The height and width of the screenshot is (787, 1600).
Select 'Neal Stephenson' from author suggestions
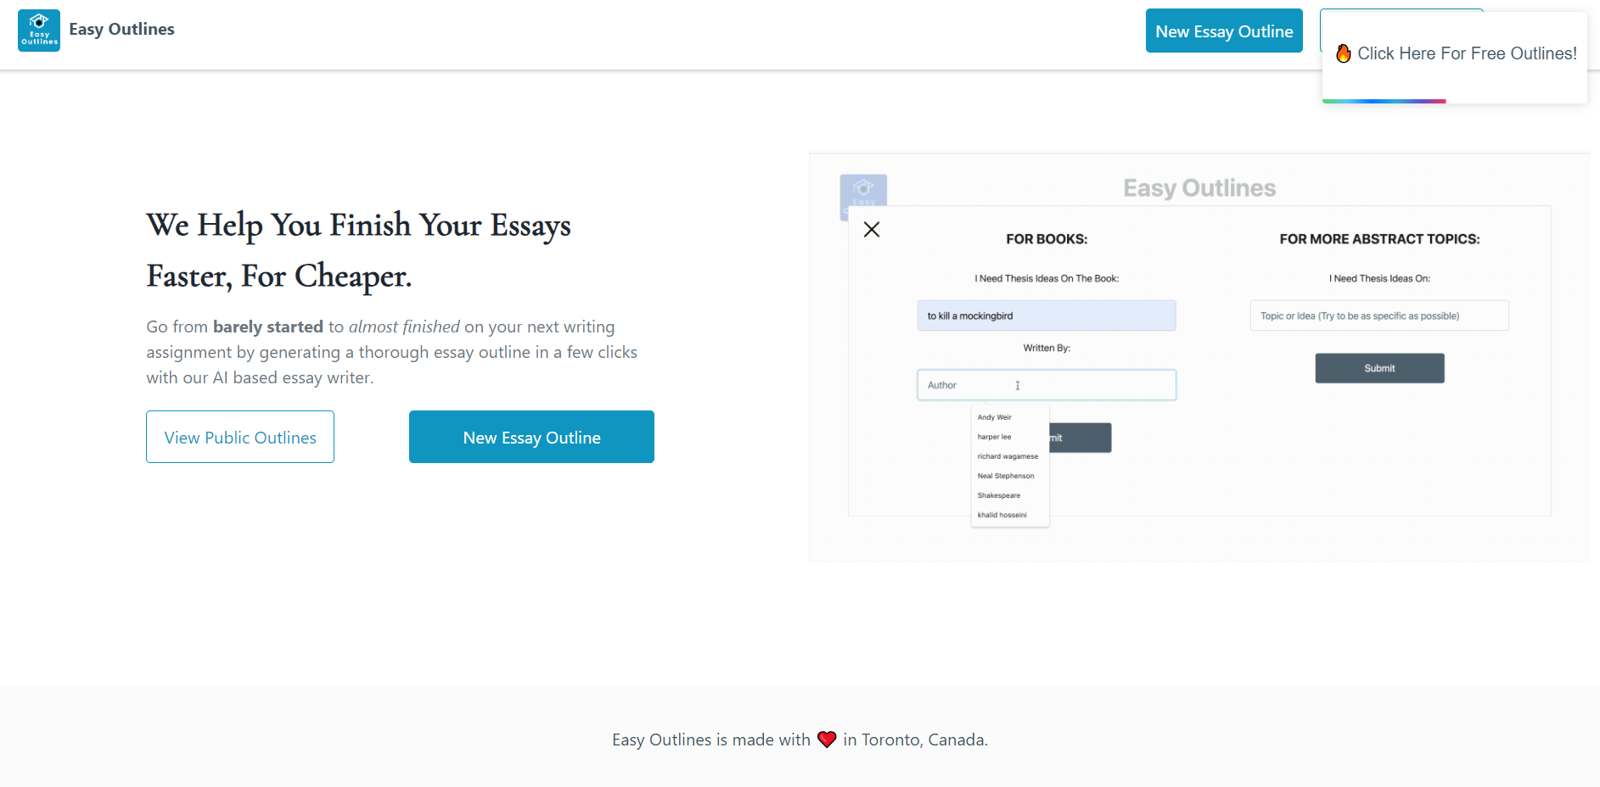(x=1006, y=476)
